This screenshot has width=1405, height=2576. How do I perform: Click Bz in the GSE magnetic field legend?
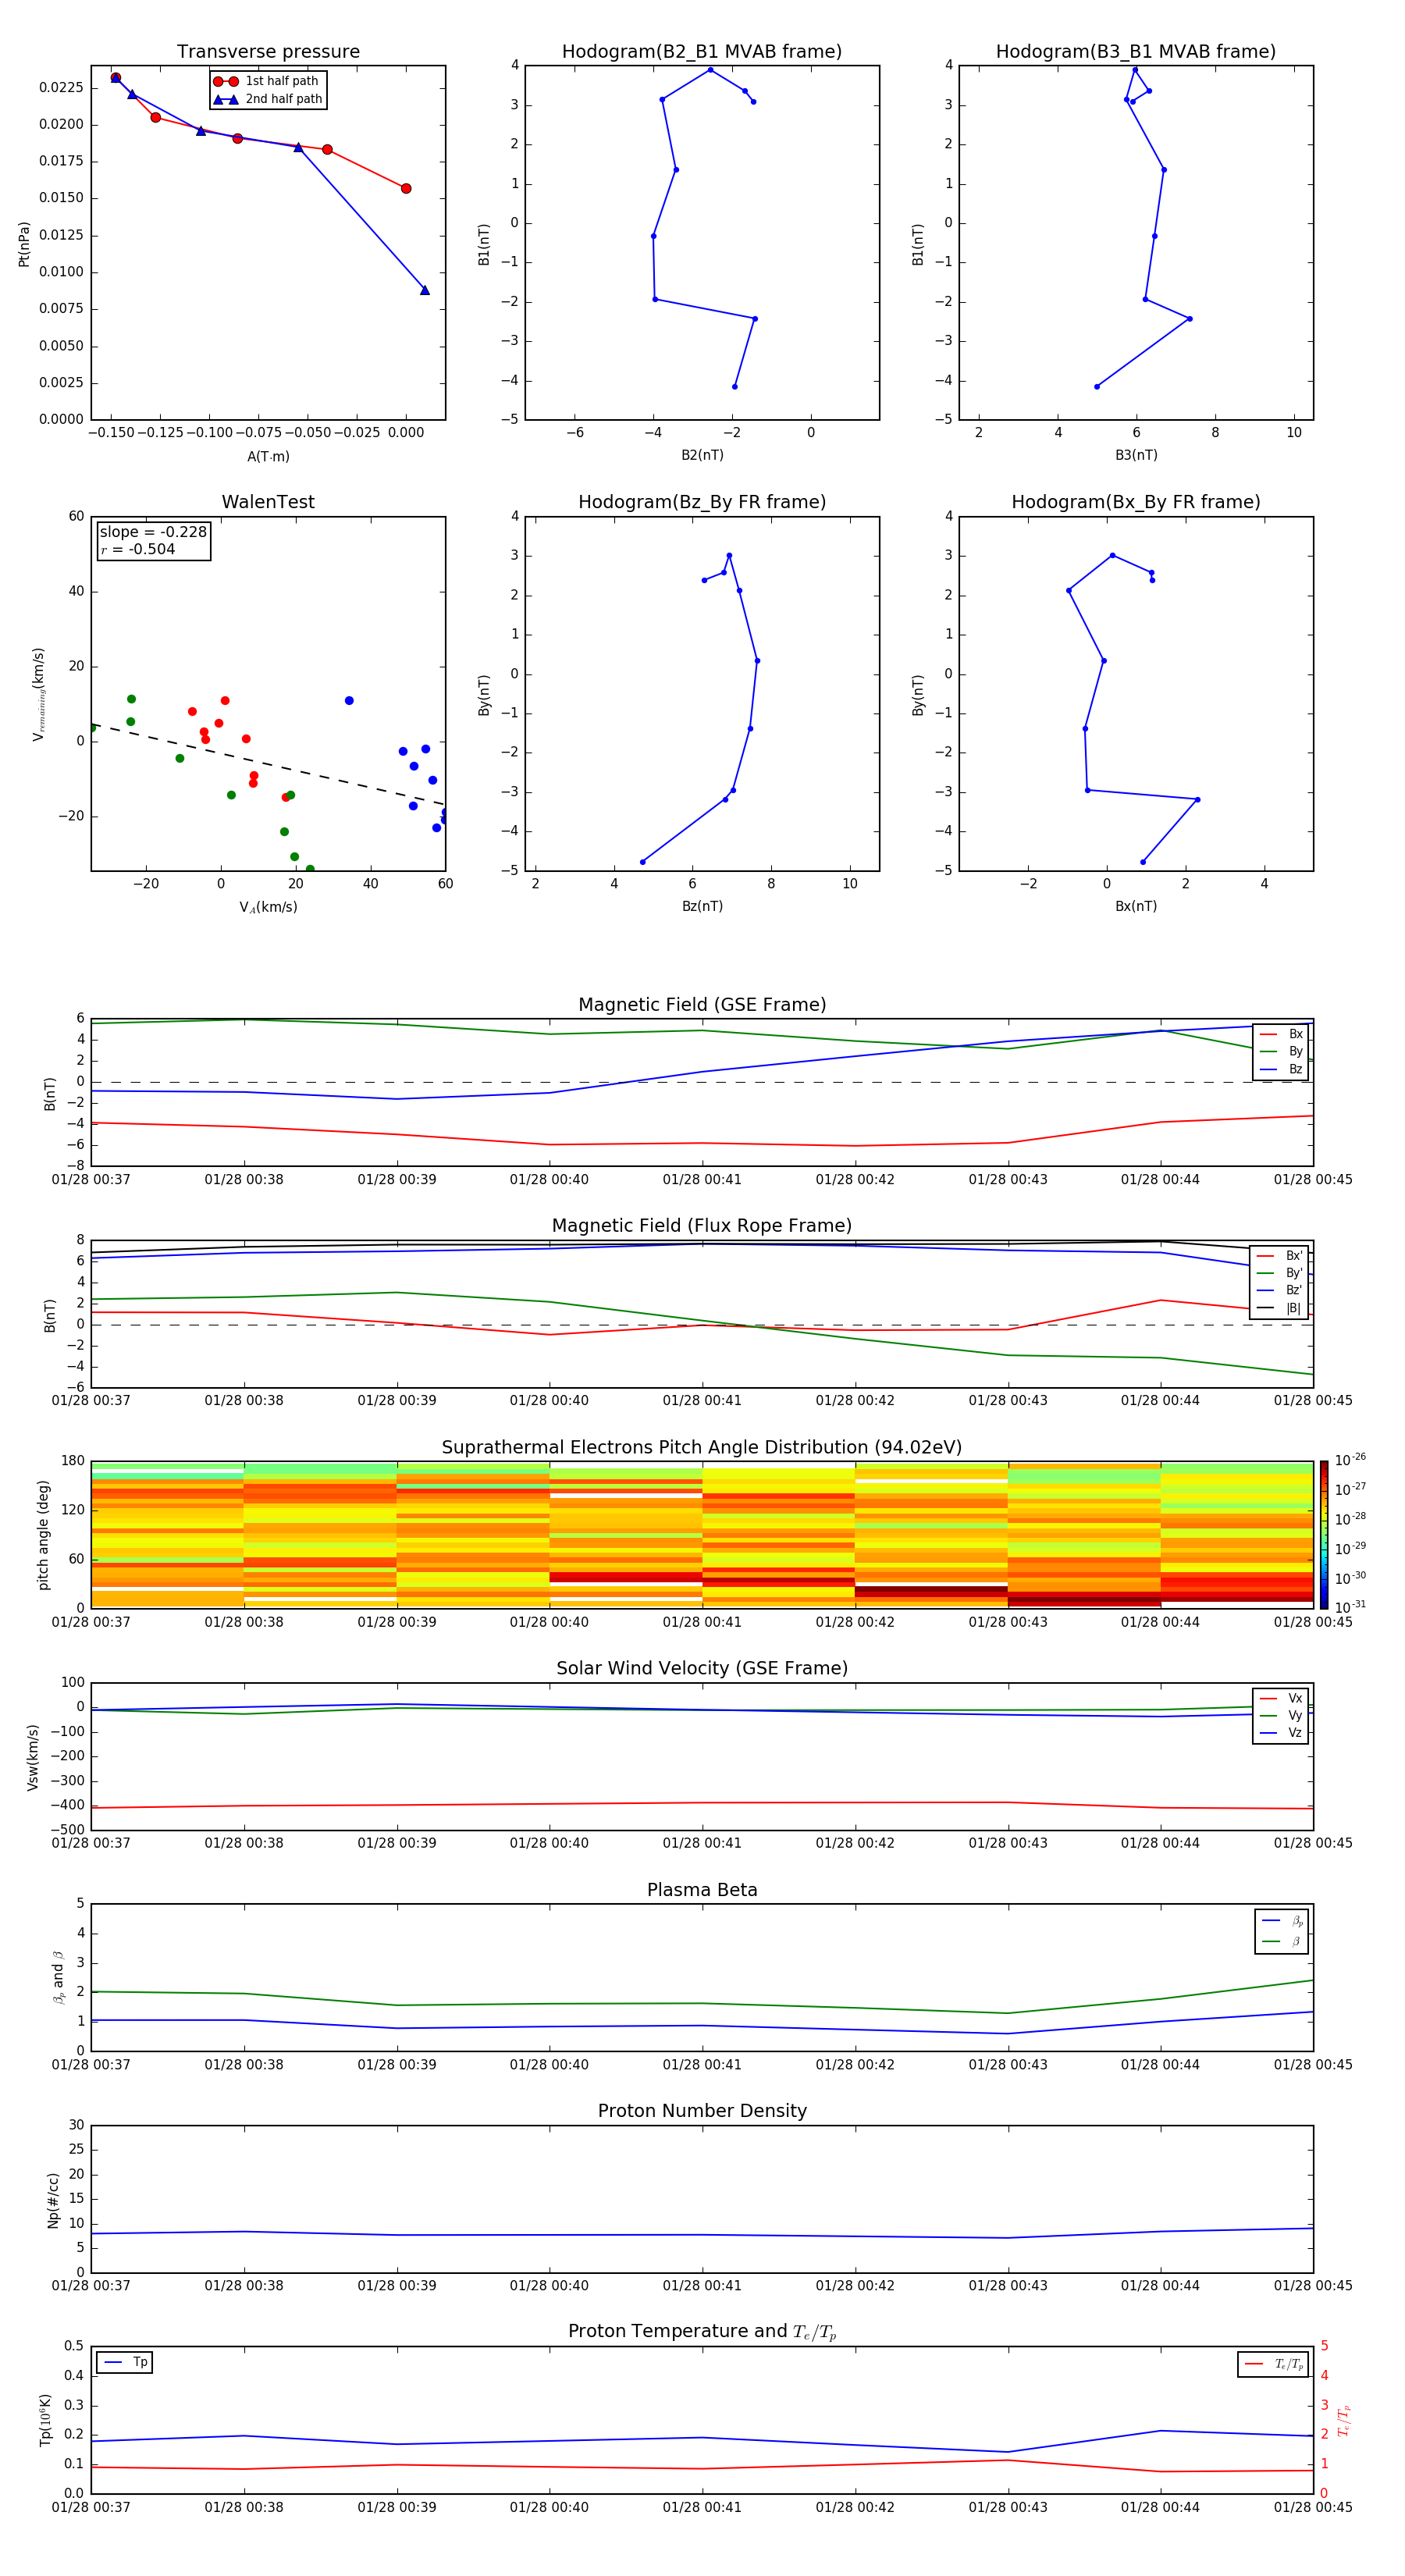(x=1281, y=1069)
